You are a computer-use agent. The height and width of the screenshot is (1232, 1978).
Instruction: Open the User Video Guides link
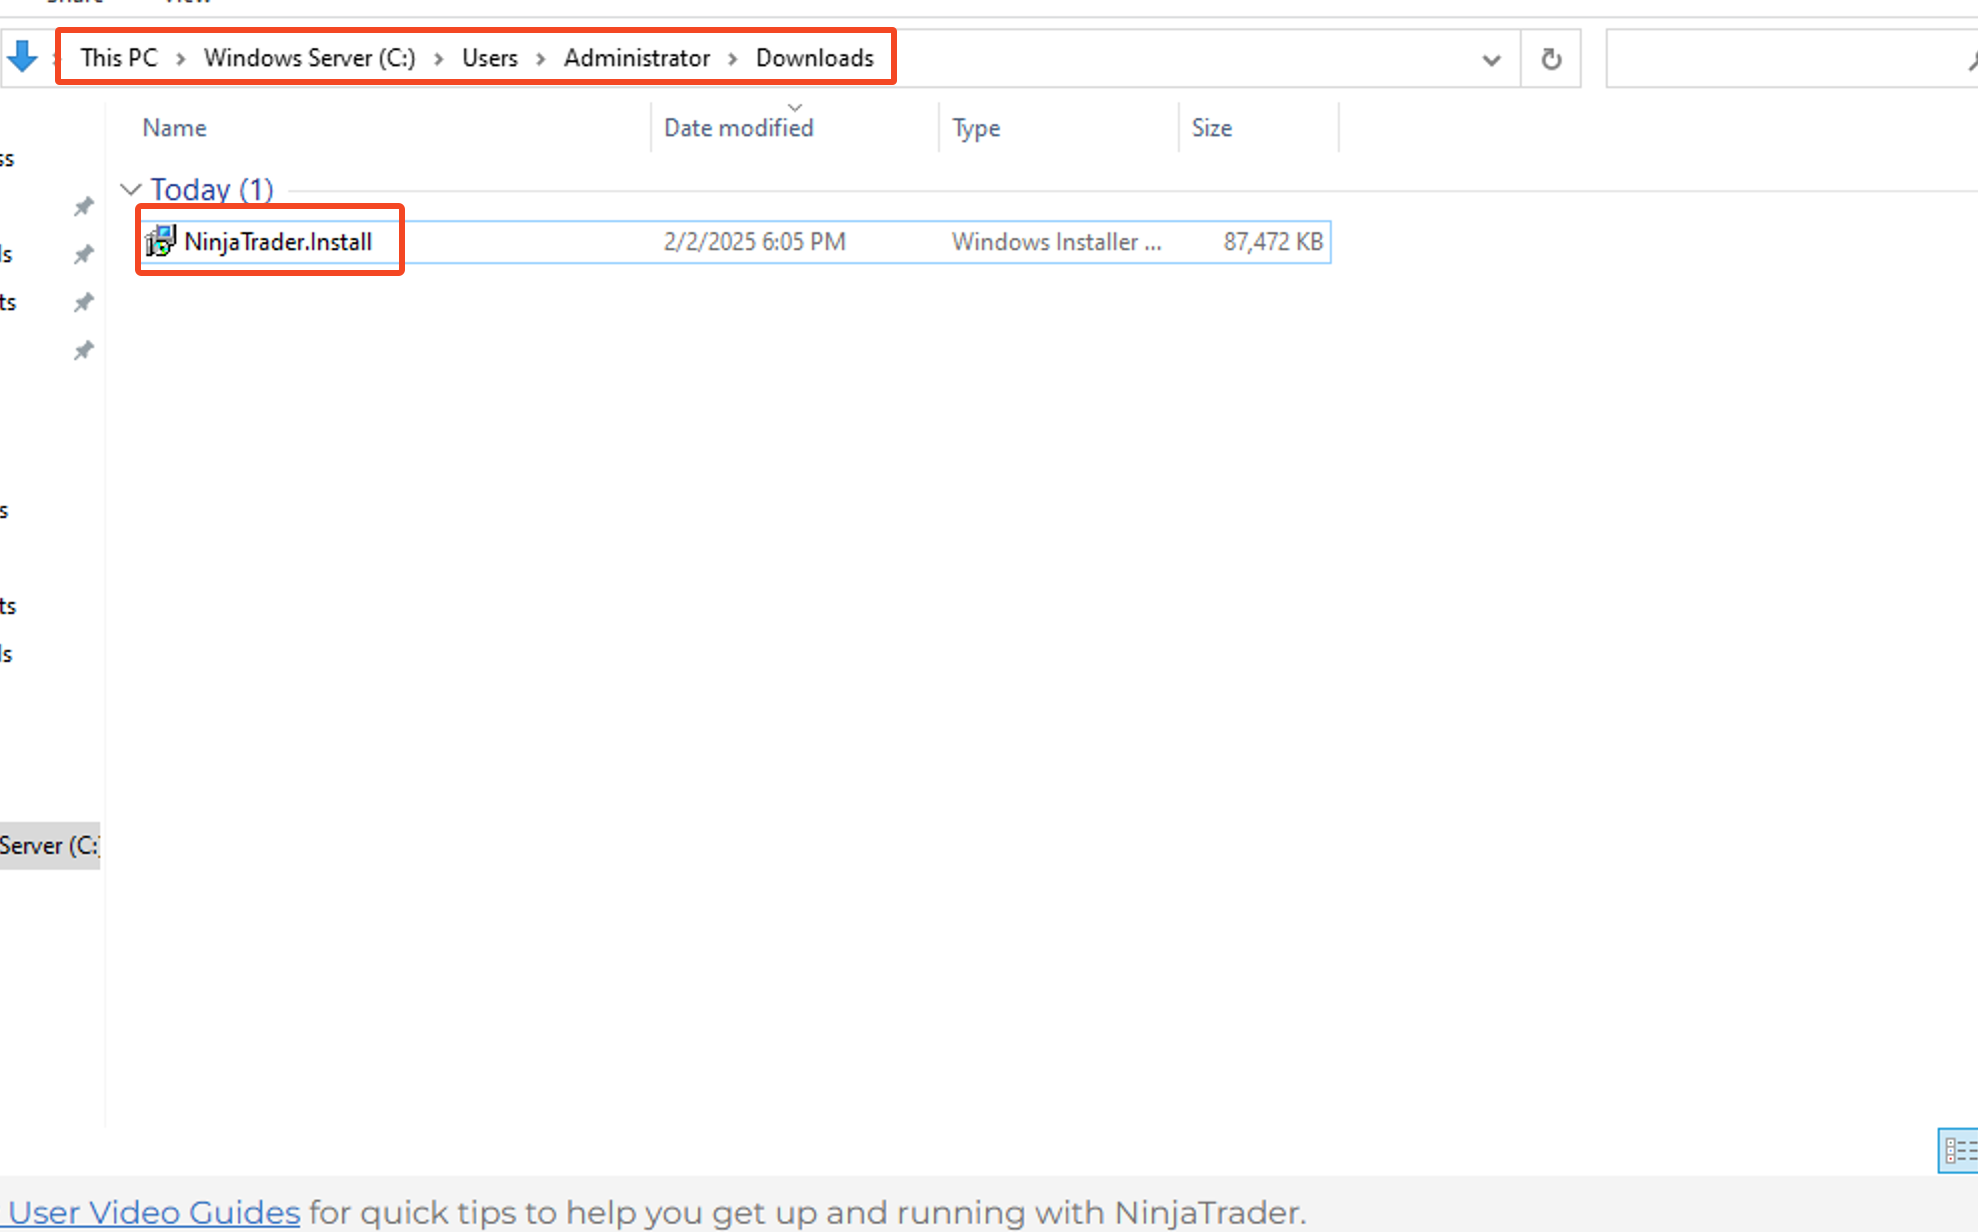click(154, 1212)
